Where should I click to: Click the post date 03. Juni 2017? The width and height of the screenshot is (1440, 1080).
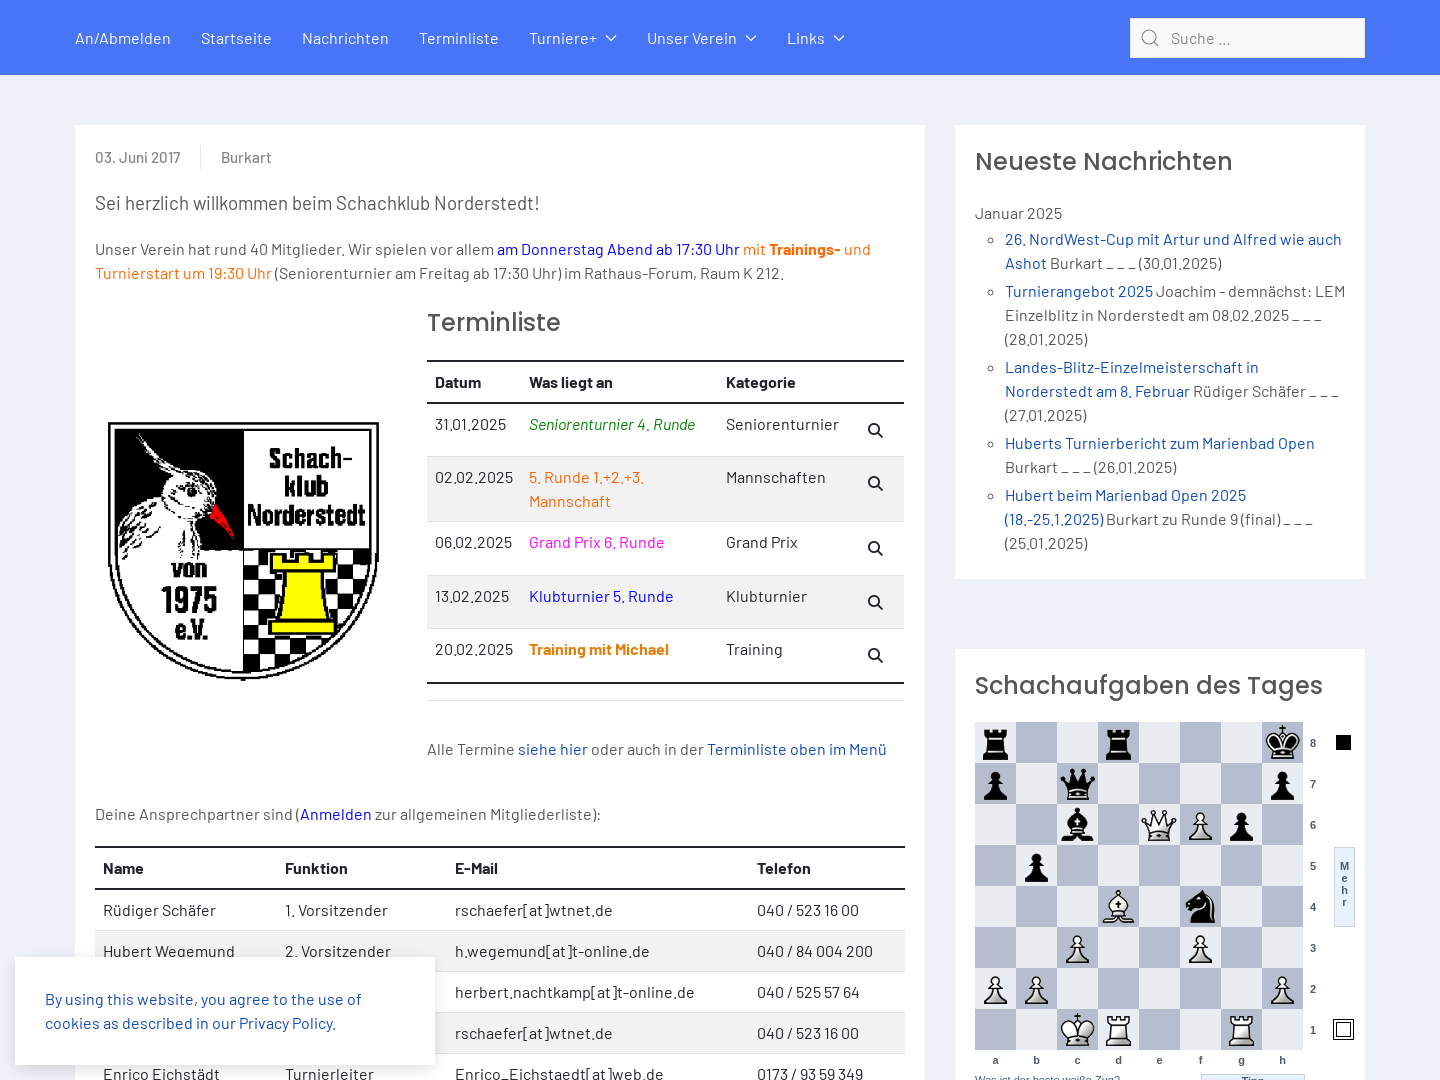[138, 158]
